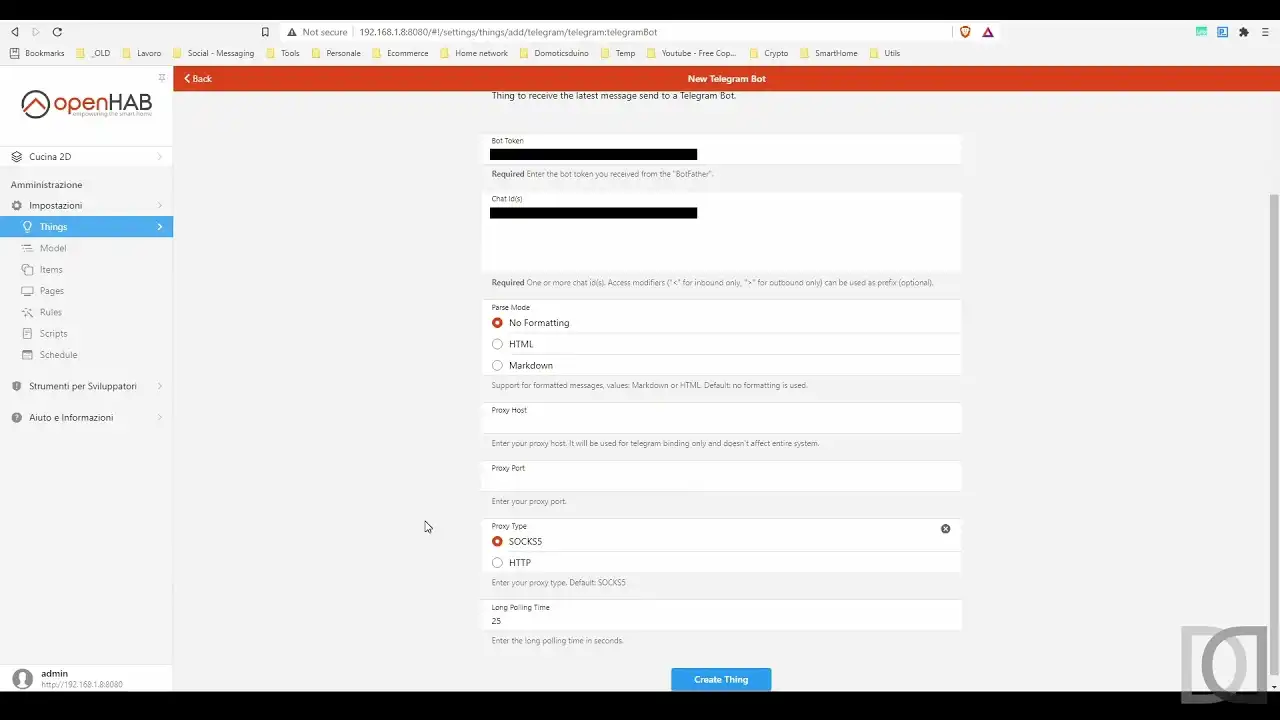Click the Back link in header

(198, 79)
